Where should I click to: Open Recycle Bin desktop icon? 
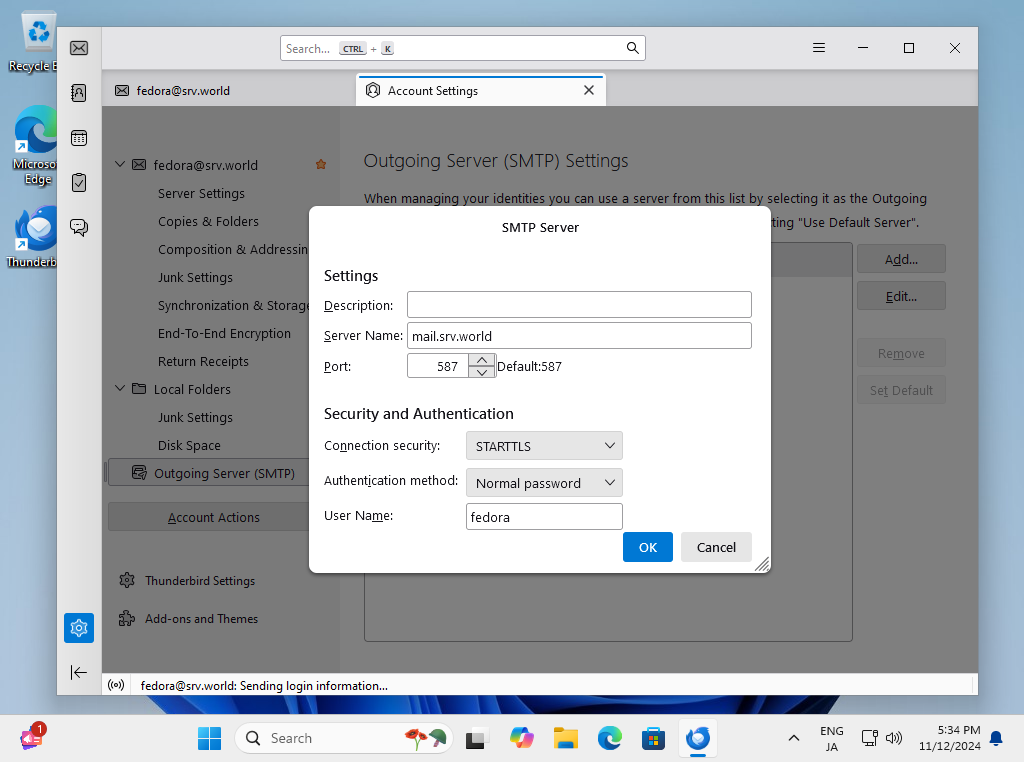[x=33, y=42]
